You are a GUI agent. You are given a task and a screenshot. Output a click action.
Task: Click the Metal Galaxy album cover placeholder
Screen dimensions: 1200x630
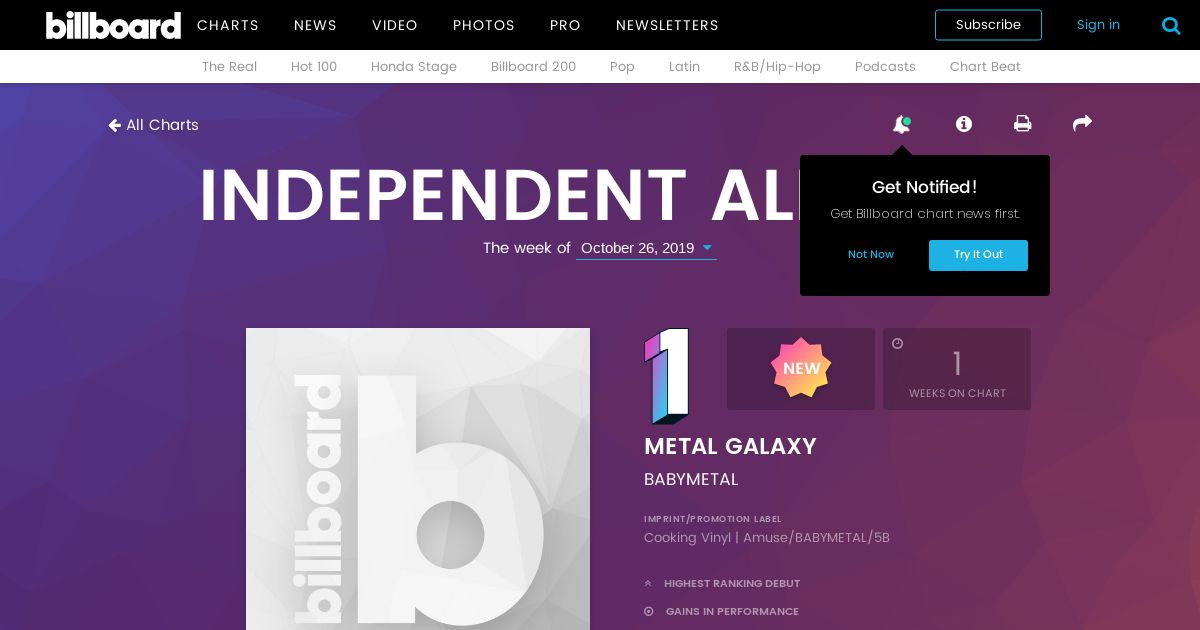pos(418,479)
